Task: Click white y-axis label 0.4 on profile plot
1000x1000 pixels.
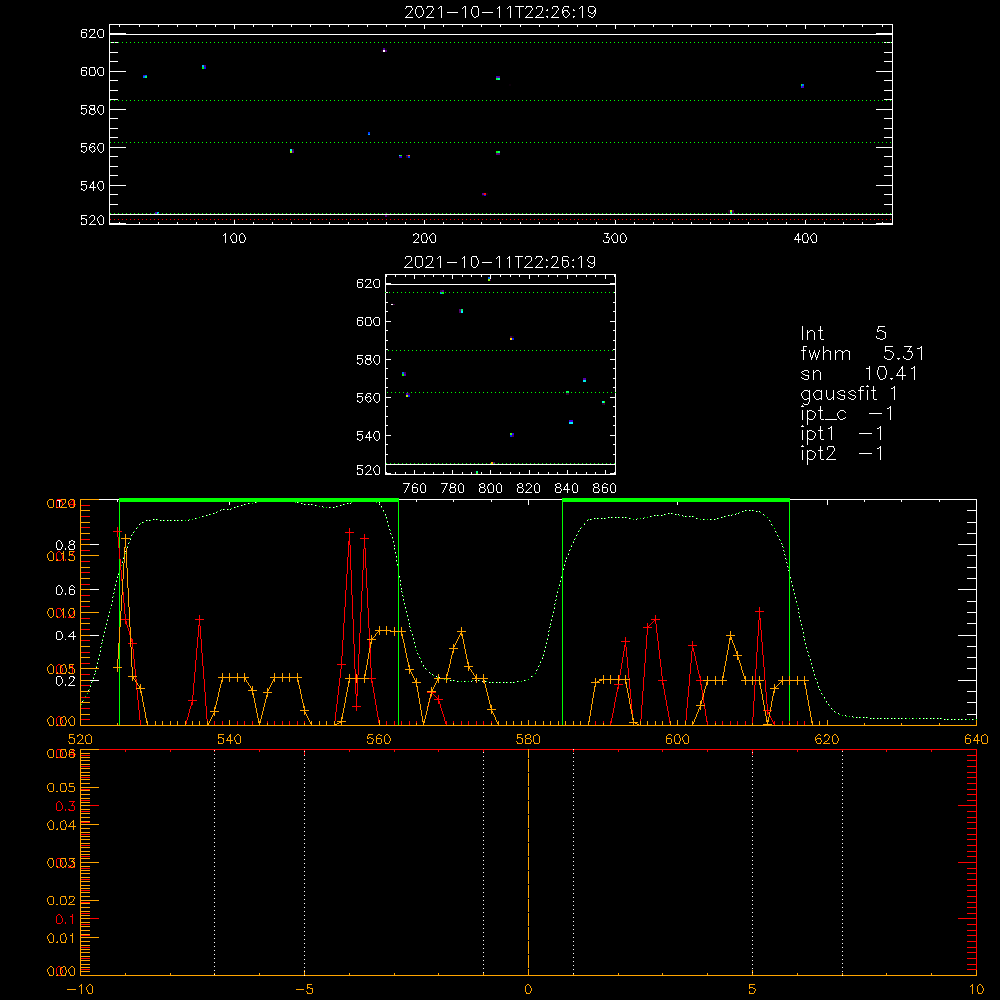Action: tap(66, 636)
